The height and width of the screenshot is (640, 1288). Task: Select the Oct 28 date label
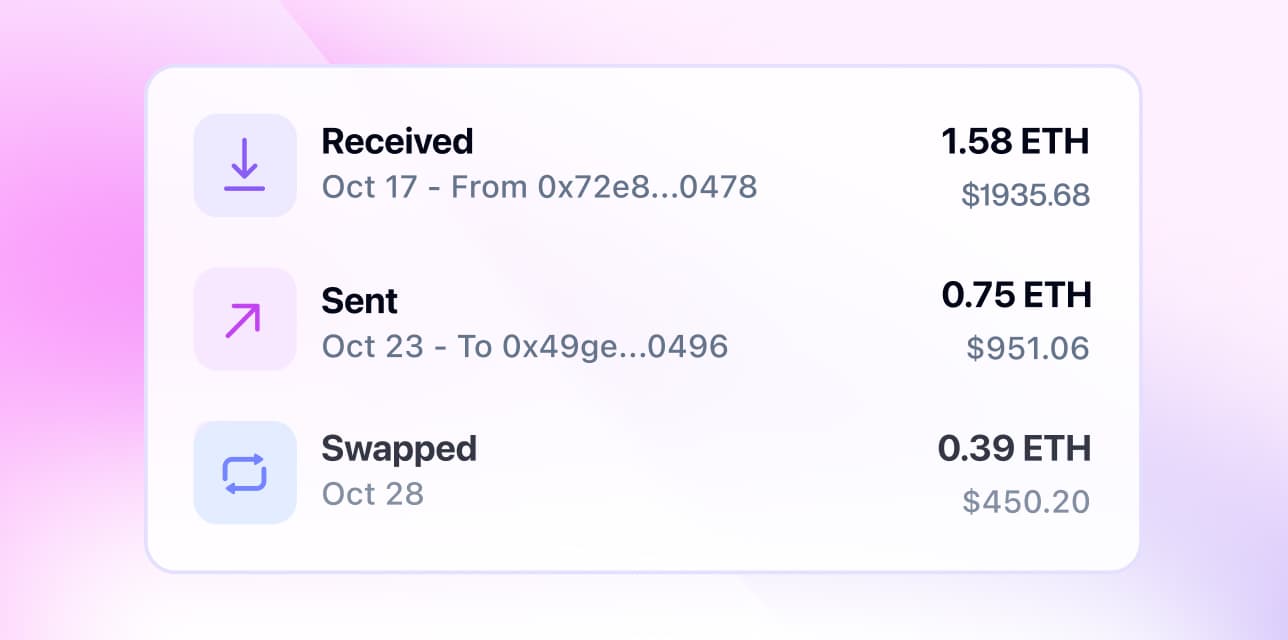pos(375,493)
